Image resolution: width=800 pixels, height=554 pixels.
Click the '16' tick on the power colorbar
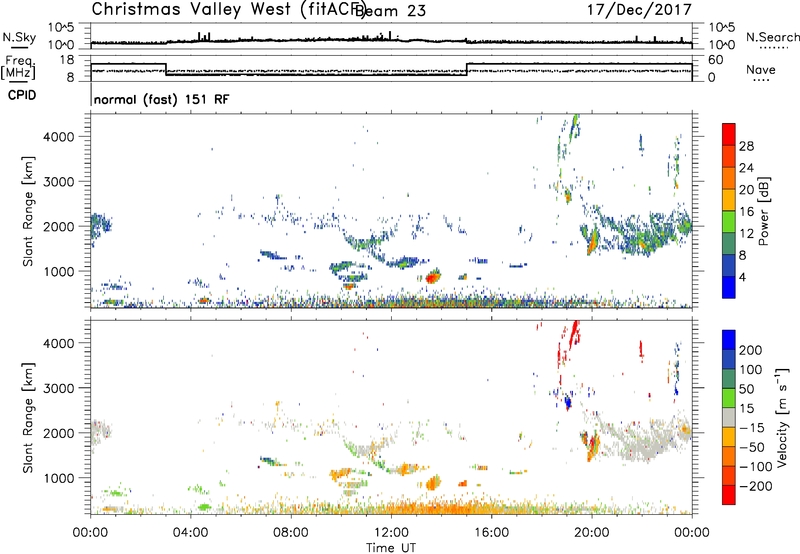(x=746, y=212)
